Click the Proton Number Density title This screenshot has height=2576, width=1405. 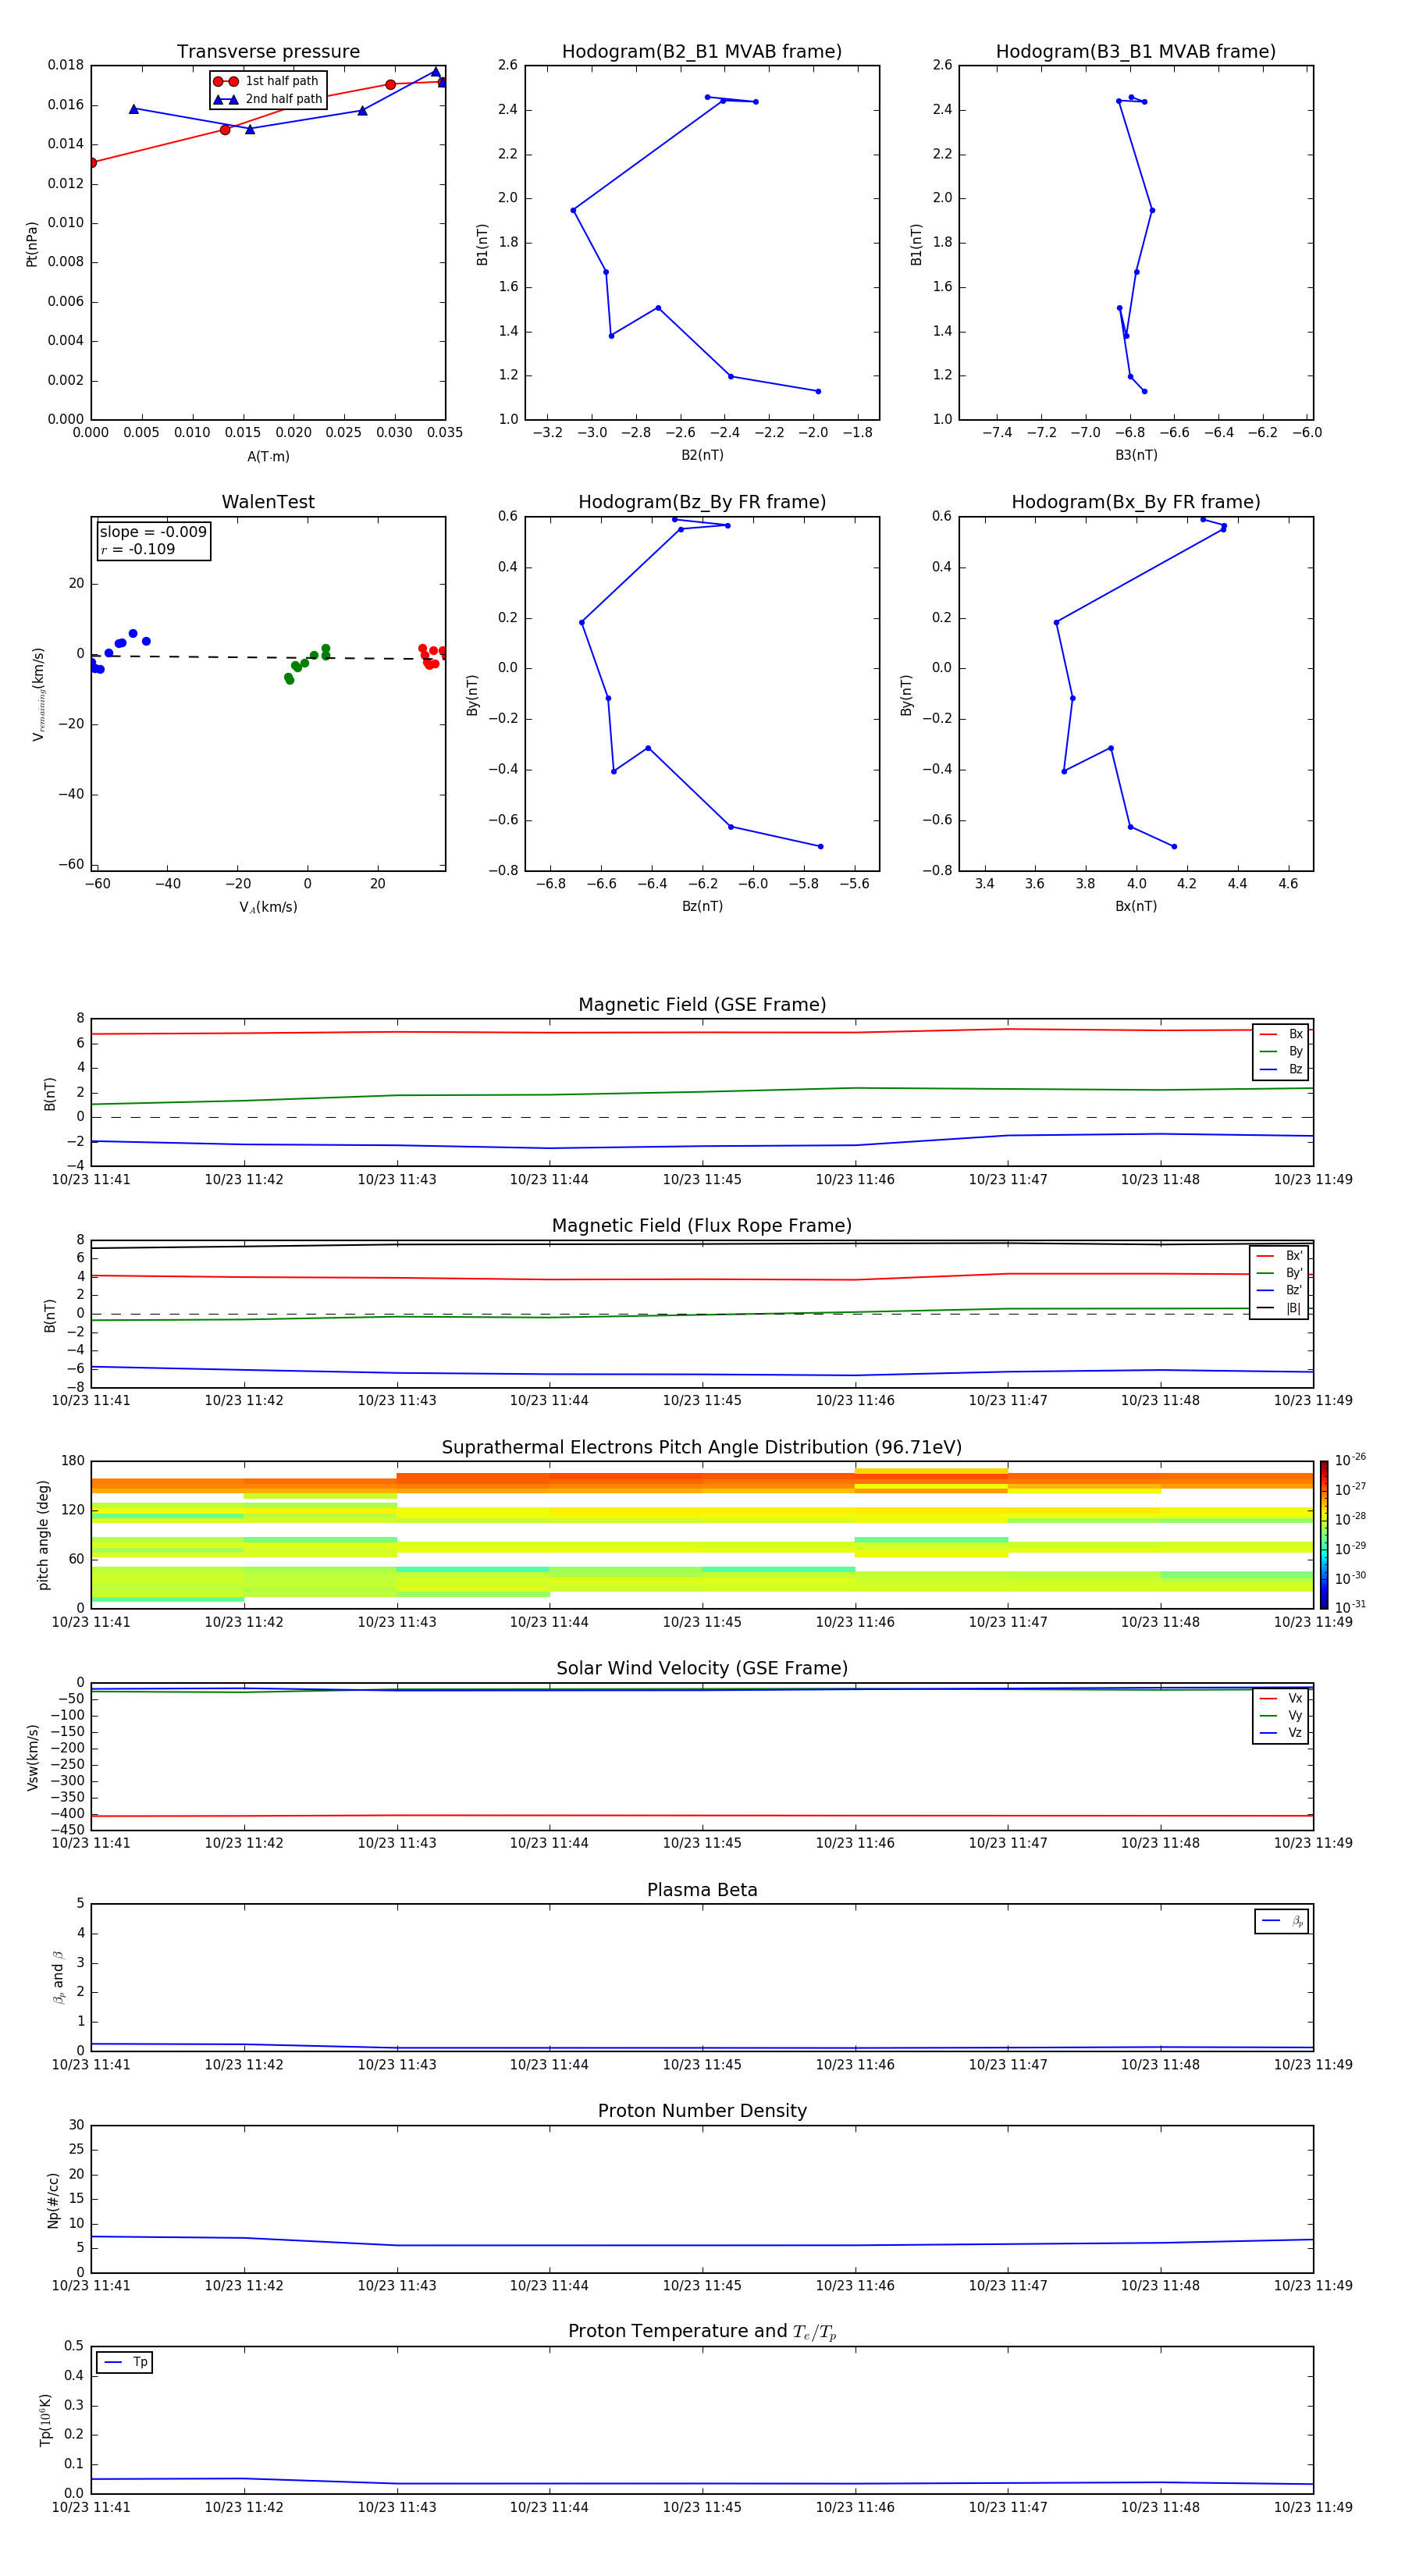[x=702, y=2111]
